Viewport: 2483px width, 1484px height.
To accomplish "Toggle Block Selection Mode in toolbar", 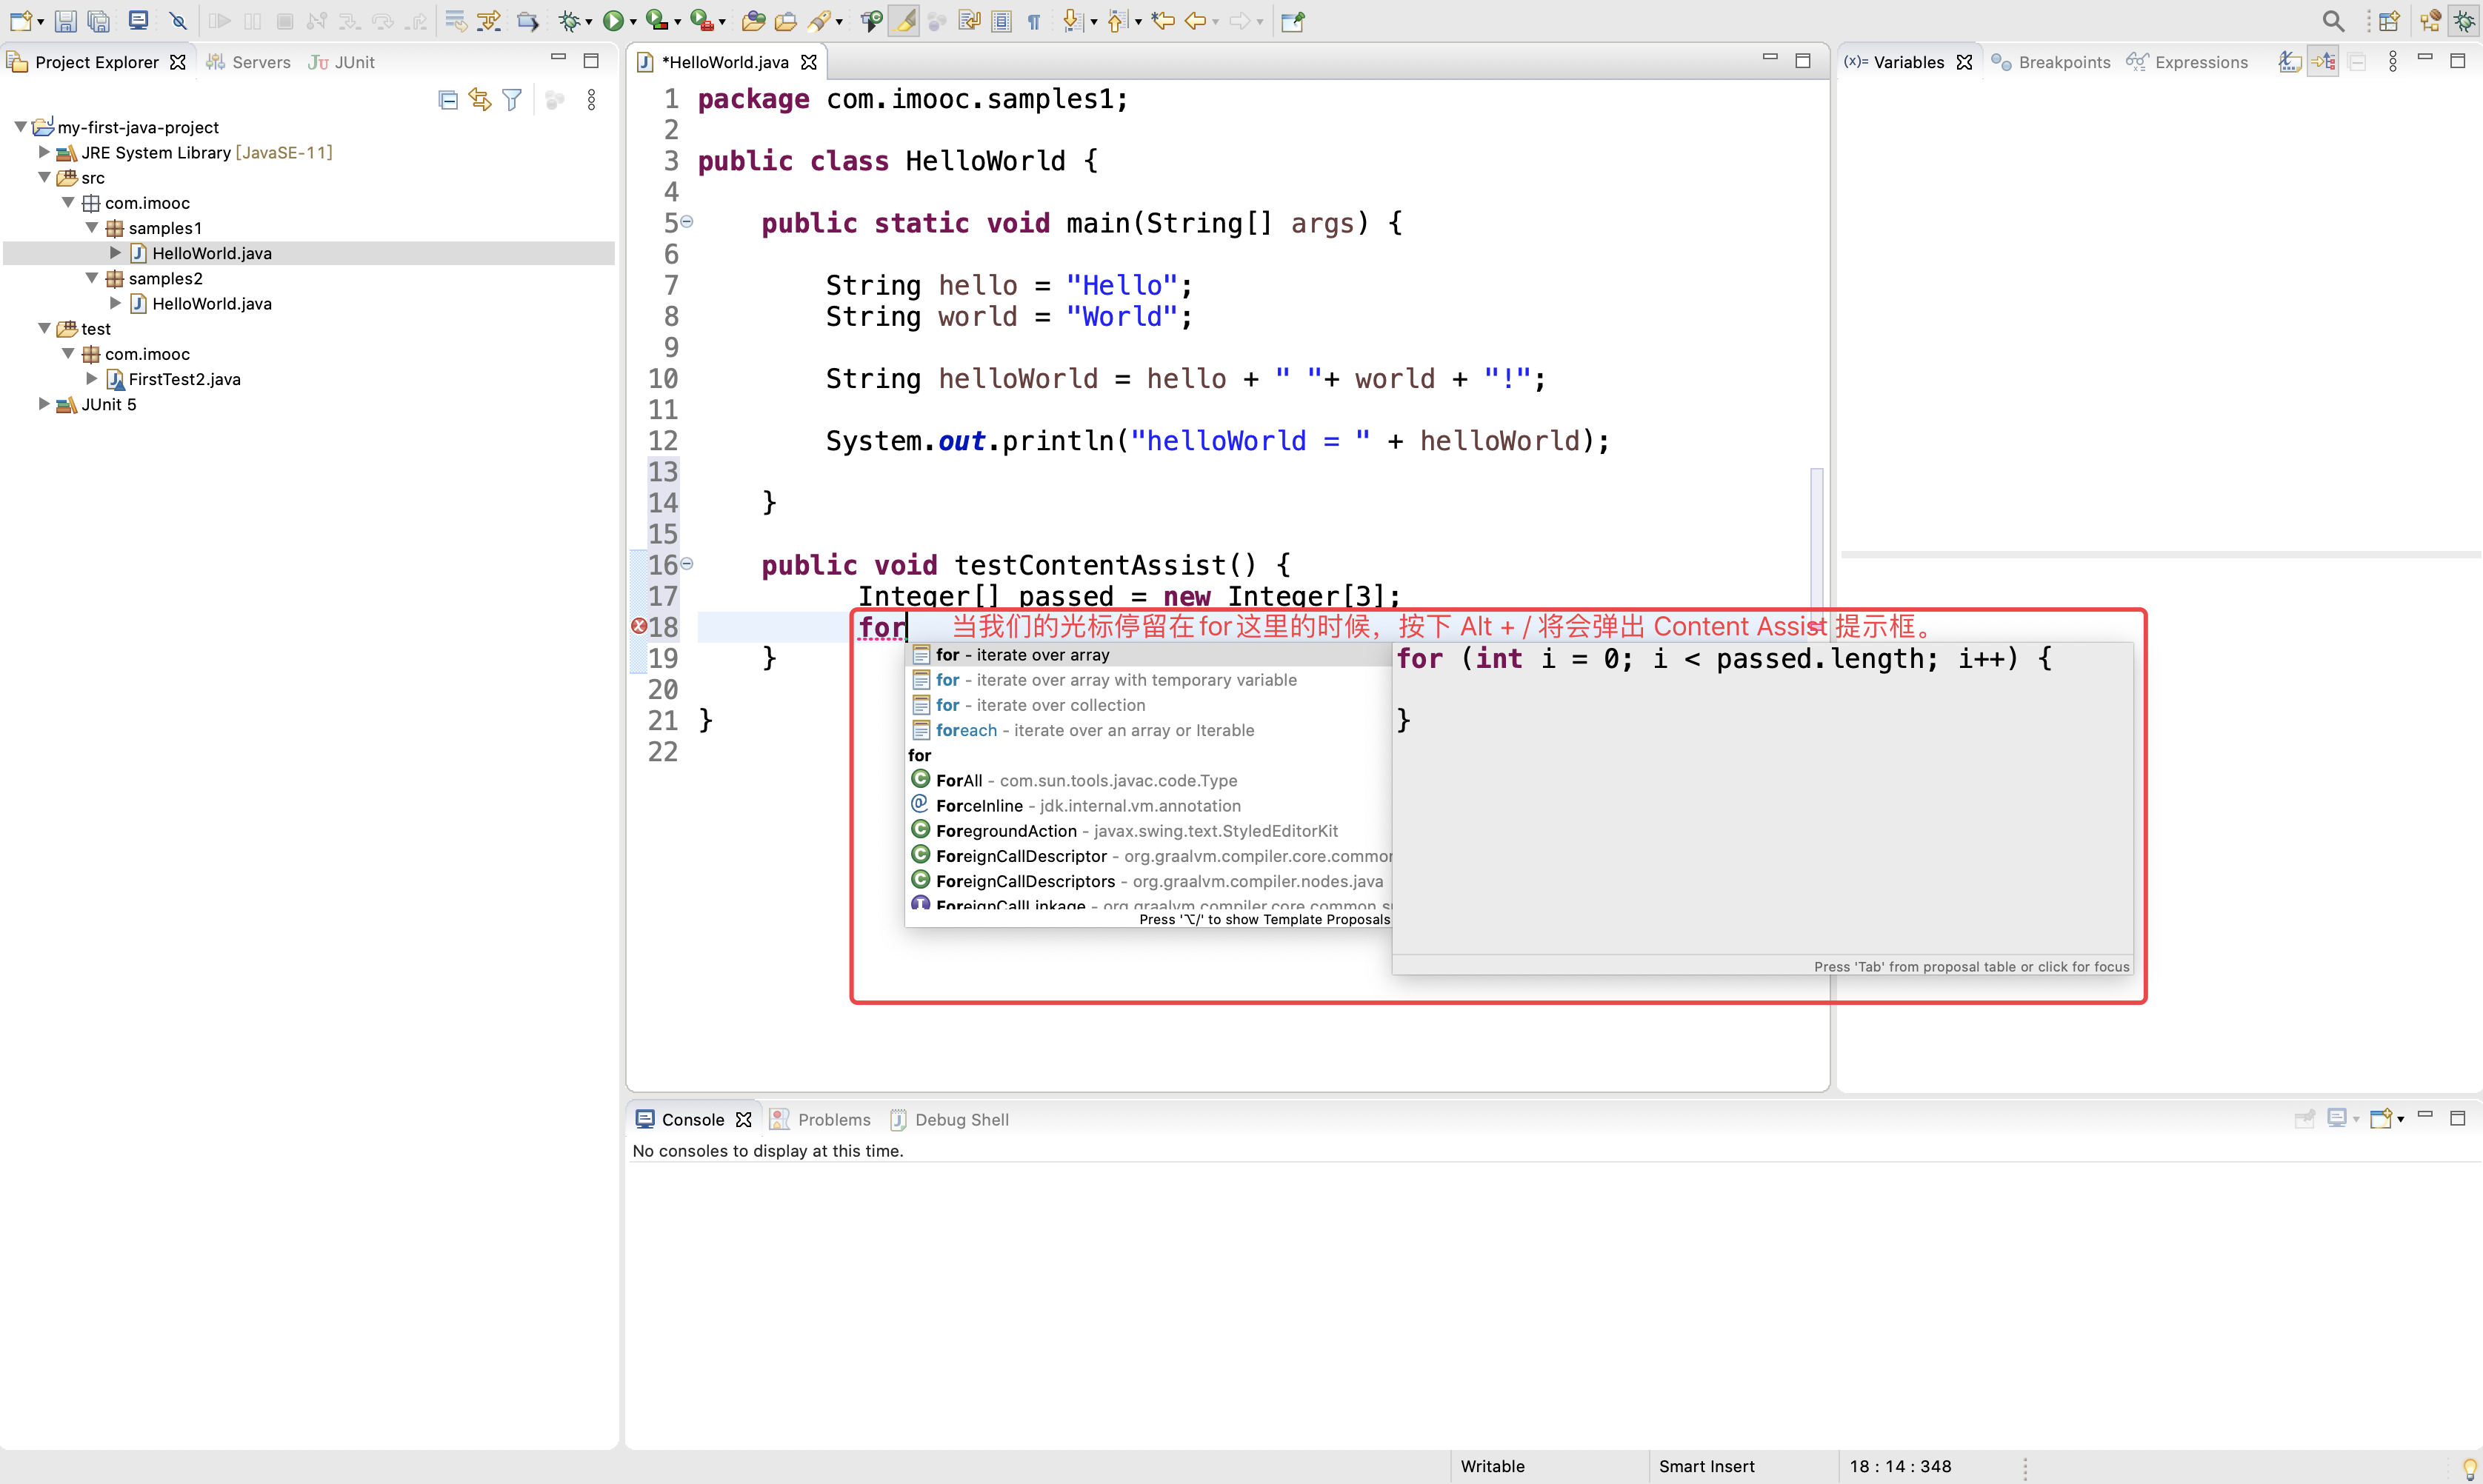I will pos(1001,20).
